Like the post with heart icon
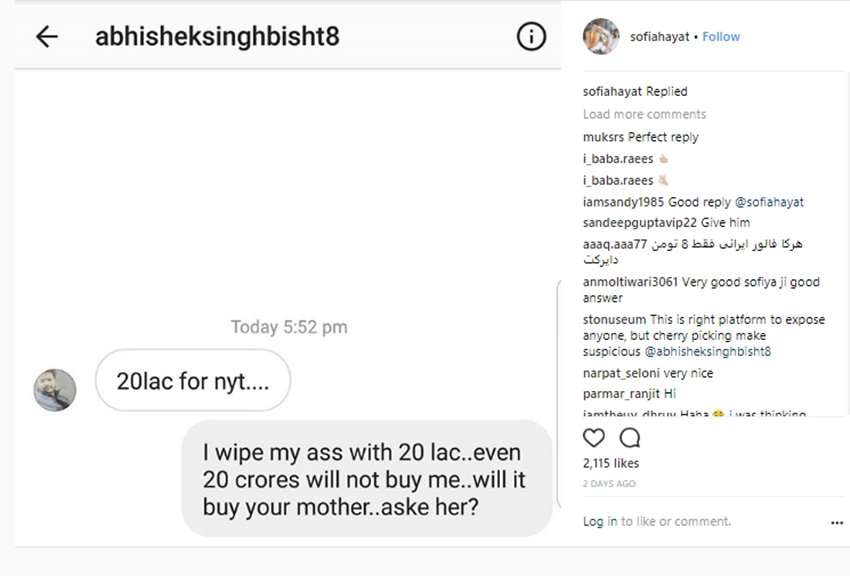 (x=594, y=438)
